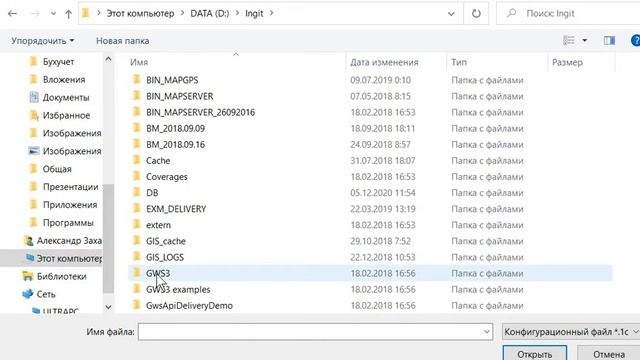The image size is (640, 360).
Task: Select the GWS3 examples folder
Action: coord(178,289)
